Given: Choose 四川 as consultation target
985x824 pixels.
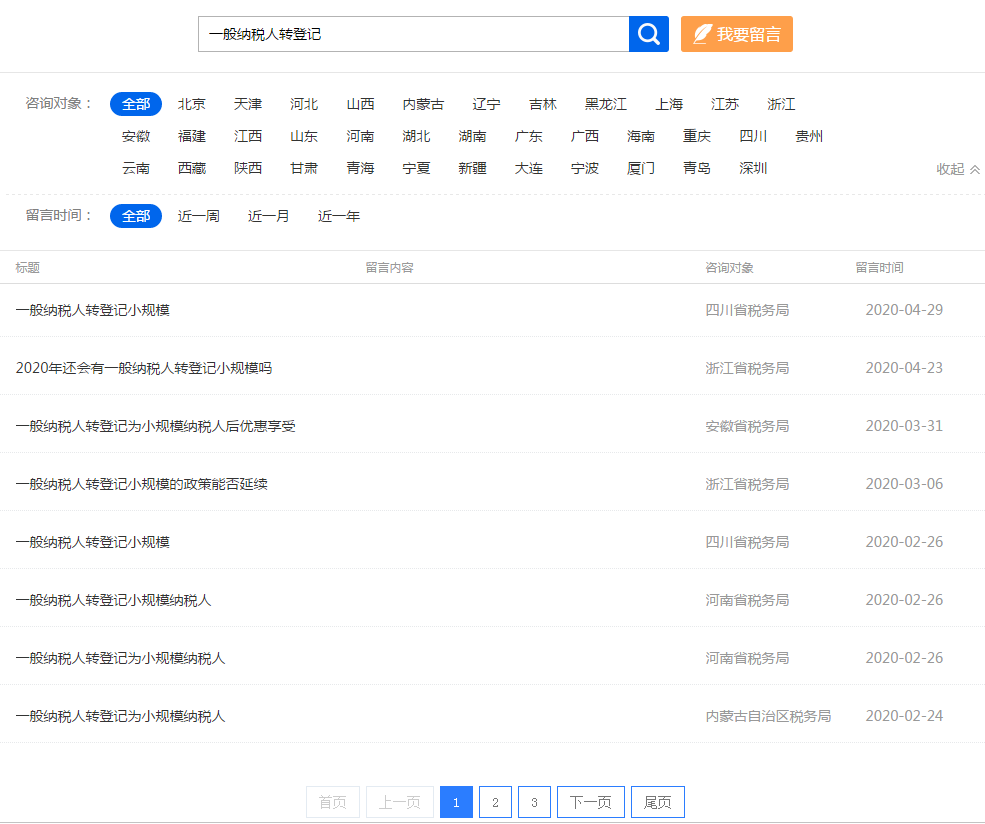Looking at the screenshot, I should point(753,136).
